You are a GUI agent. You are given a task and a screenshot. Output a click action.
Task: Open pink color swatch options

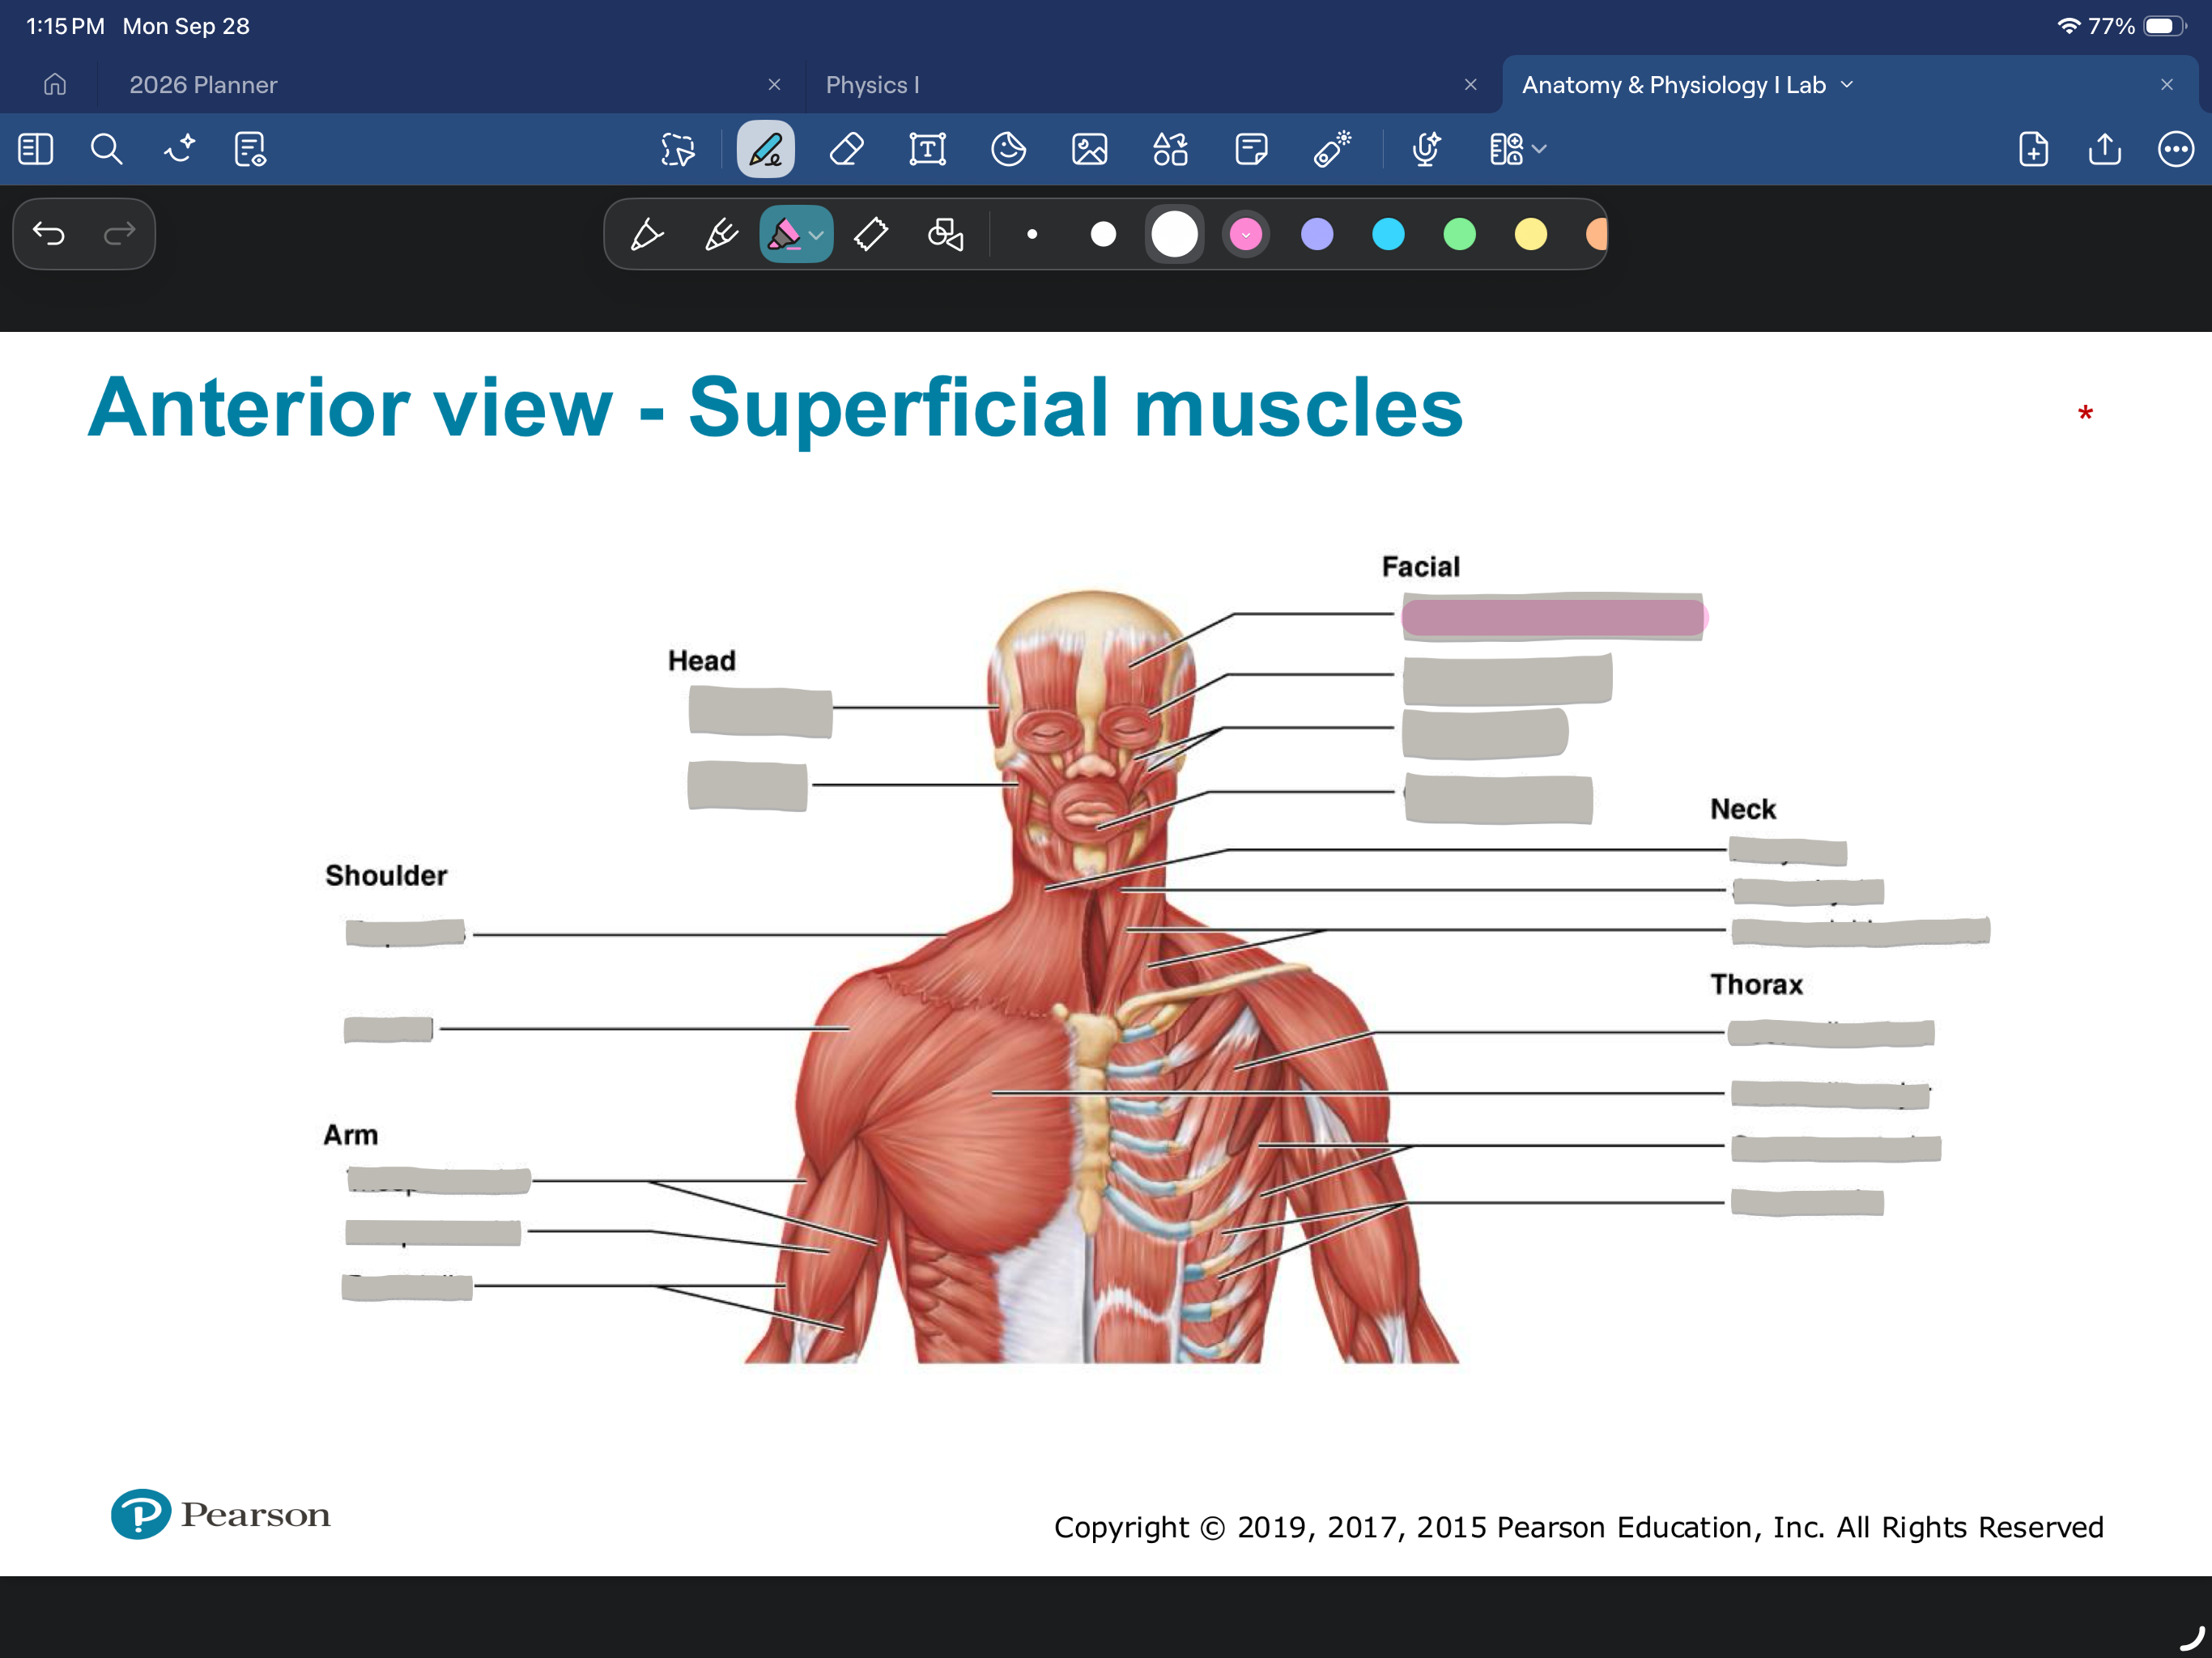coord(1246,235)
